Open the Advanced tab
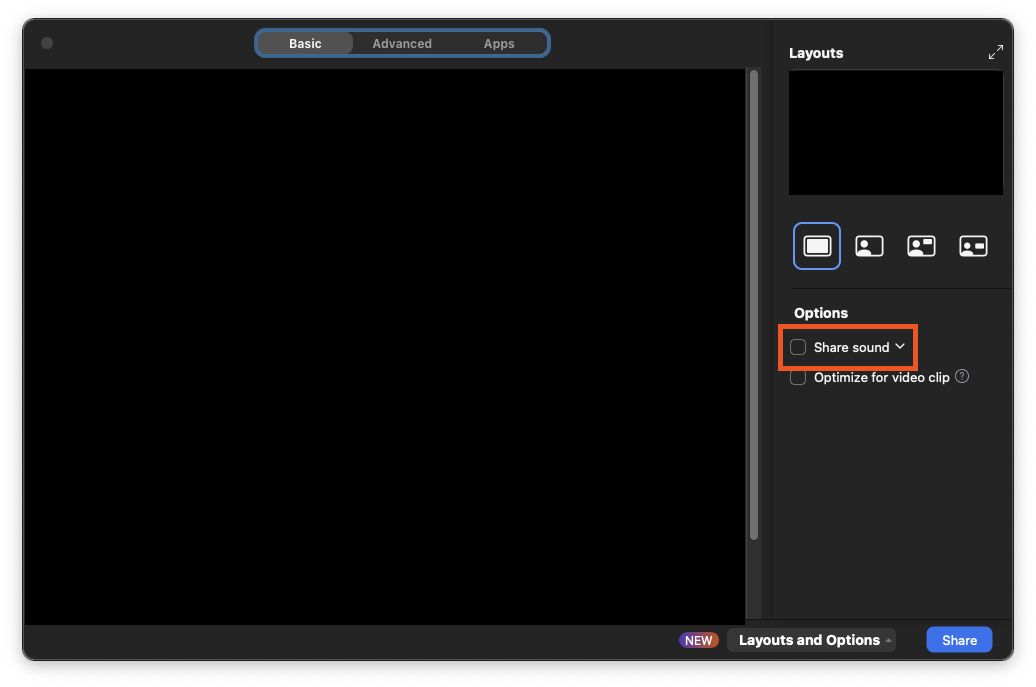The width and height of the screenshot is (1036, 687). pos(402,44)
